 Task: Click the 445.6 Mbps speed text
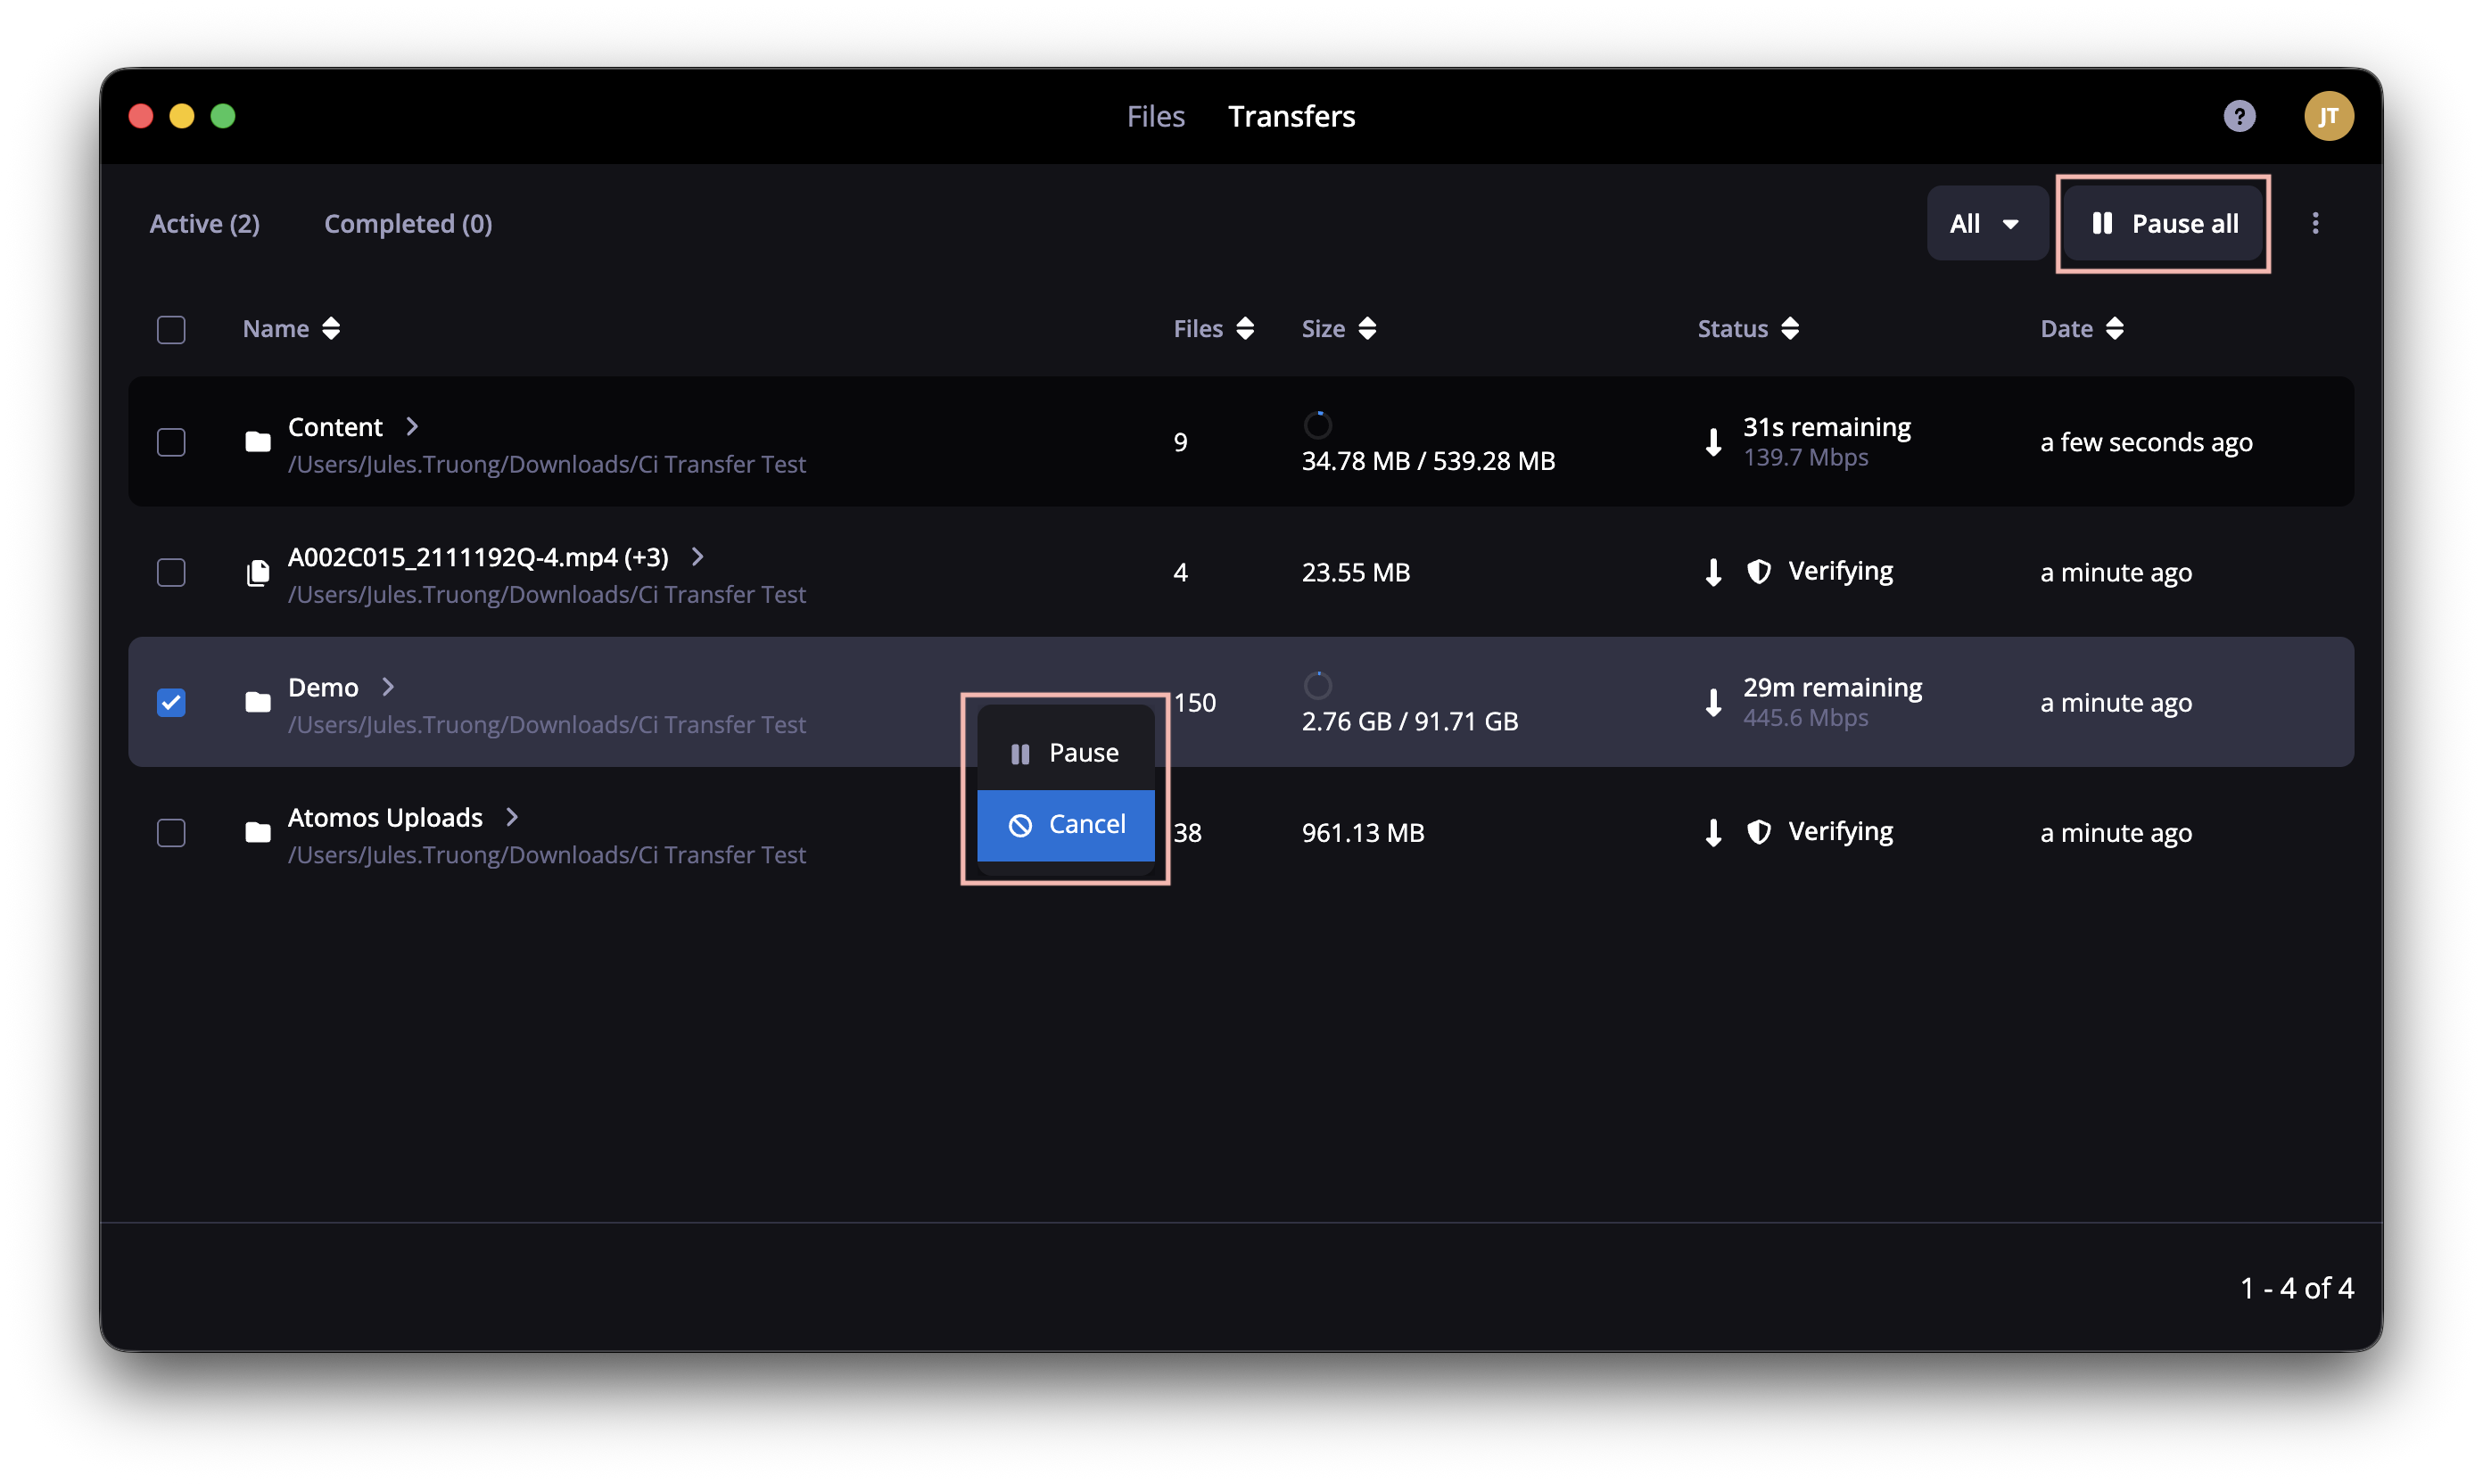1805,718
